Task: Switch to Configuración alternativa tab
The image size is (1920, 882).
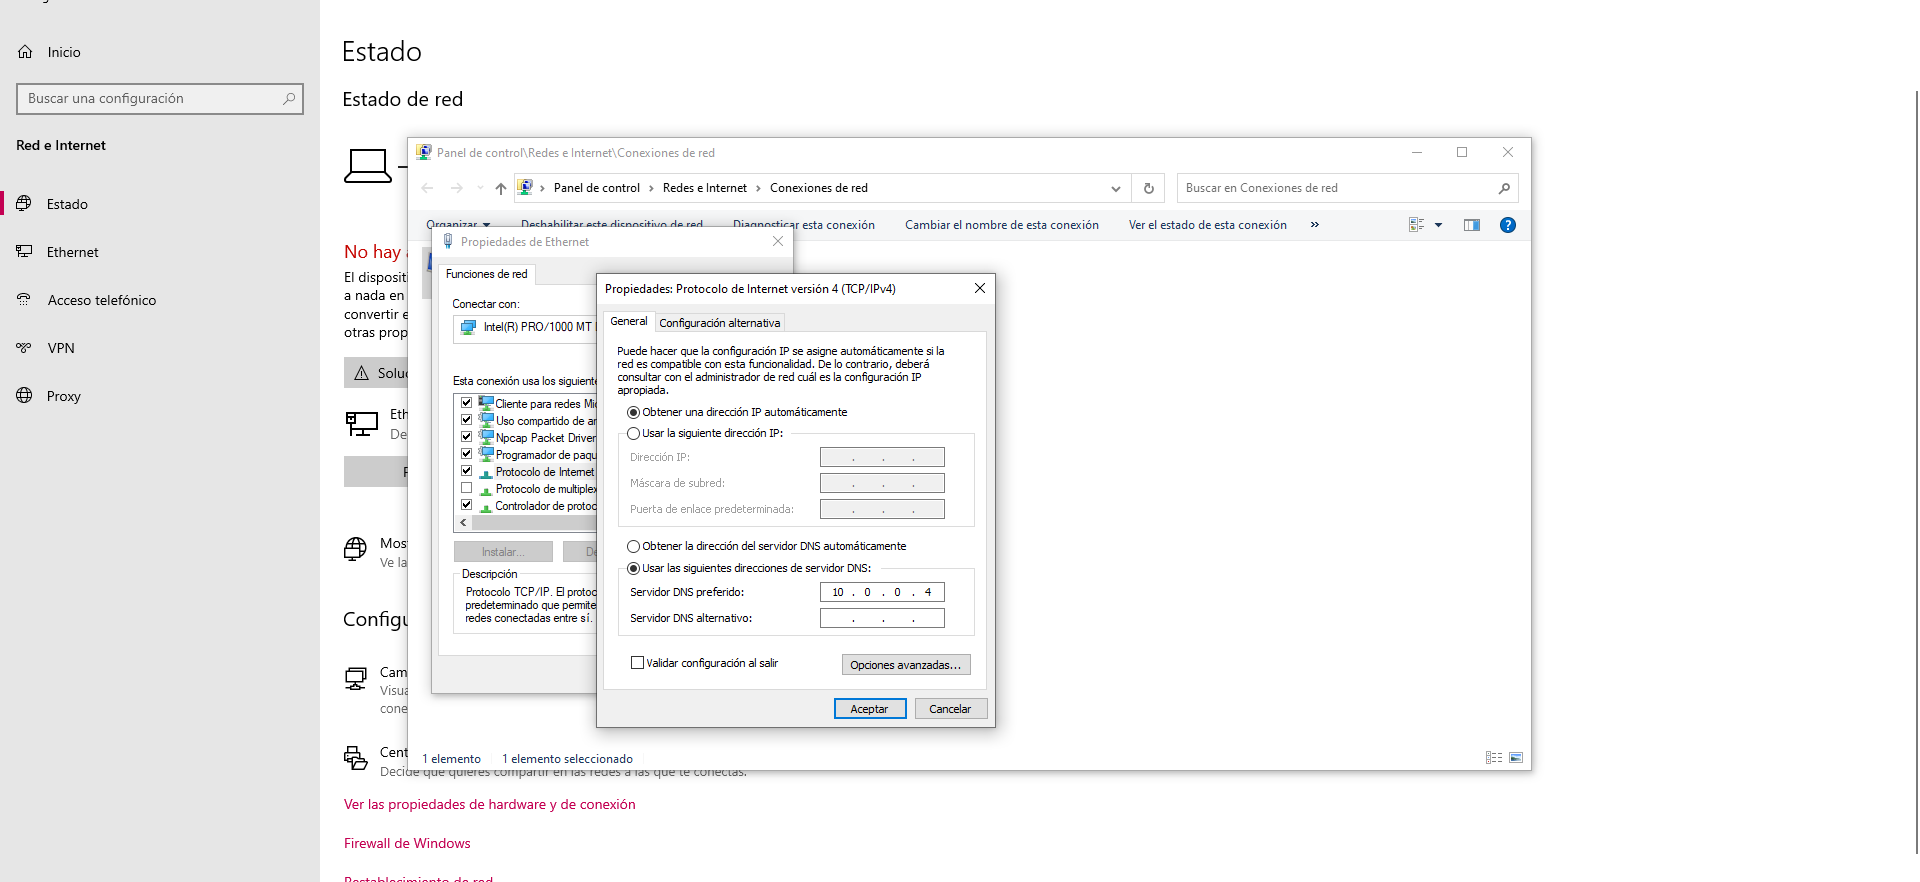Action: [x=719, y=323]
